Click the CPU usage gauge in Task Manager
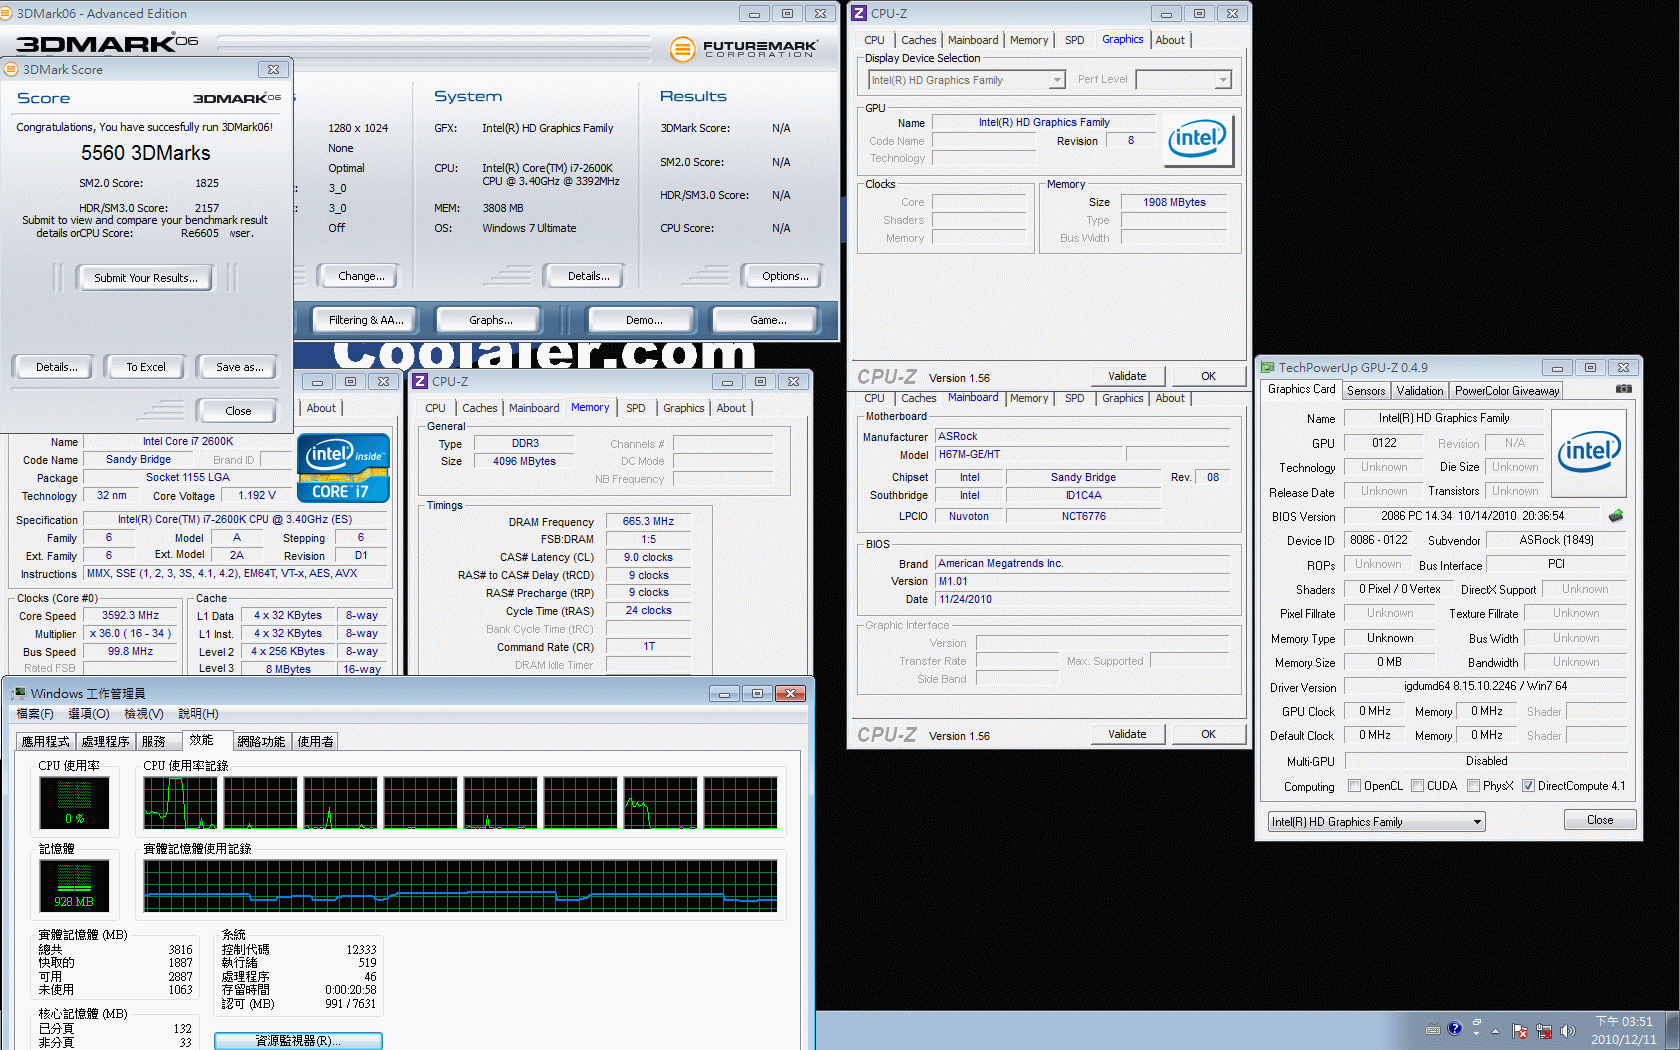The height and width of the screenshot is (1050, 1680). click(x=74, y=802)
